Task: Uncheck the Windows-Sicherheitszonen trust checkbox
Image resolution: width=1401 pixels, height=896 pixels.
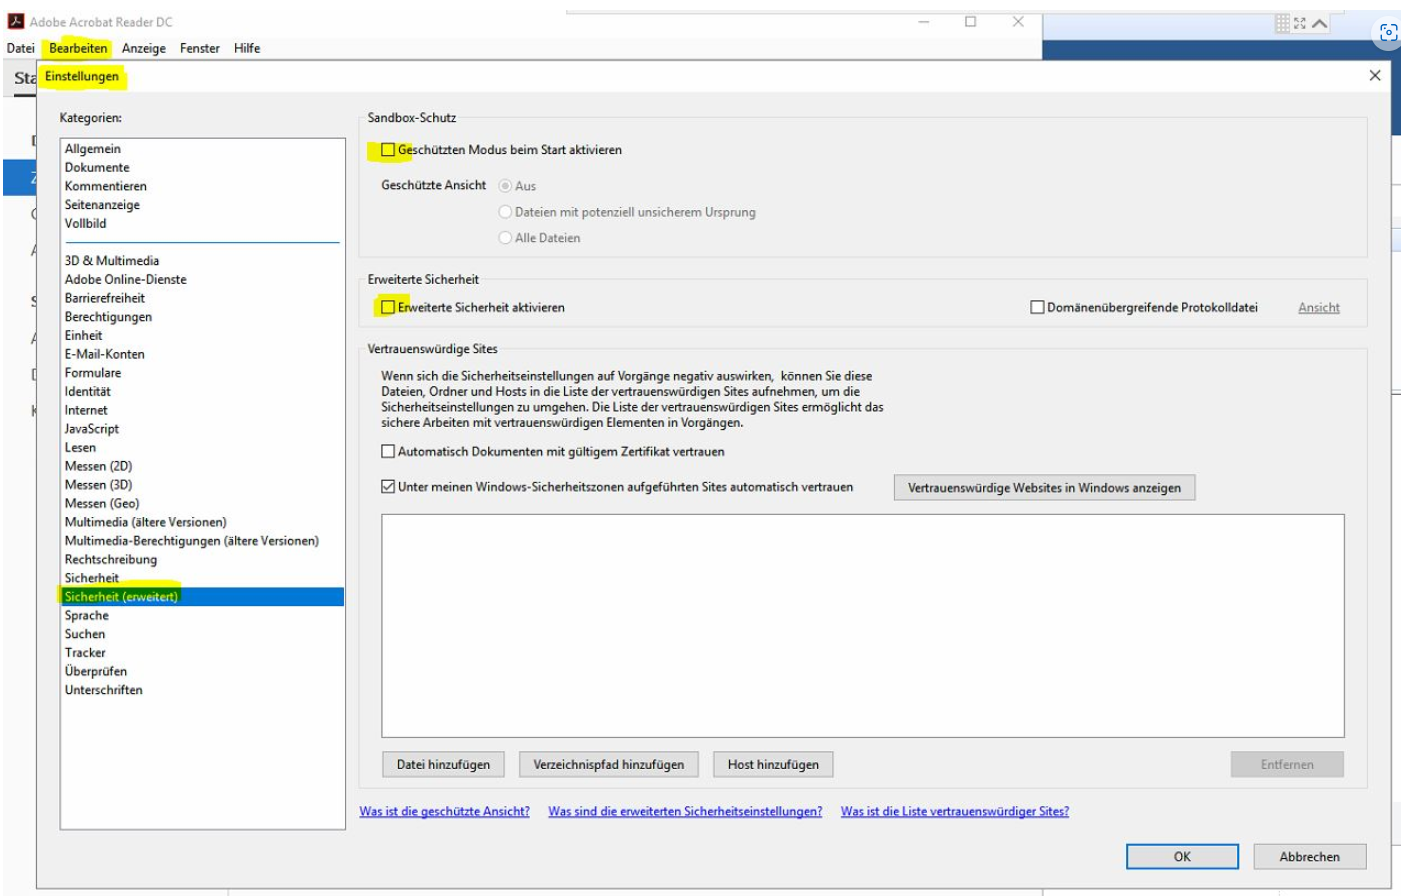Action: [388, 487]
